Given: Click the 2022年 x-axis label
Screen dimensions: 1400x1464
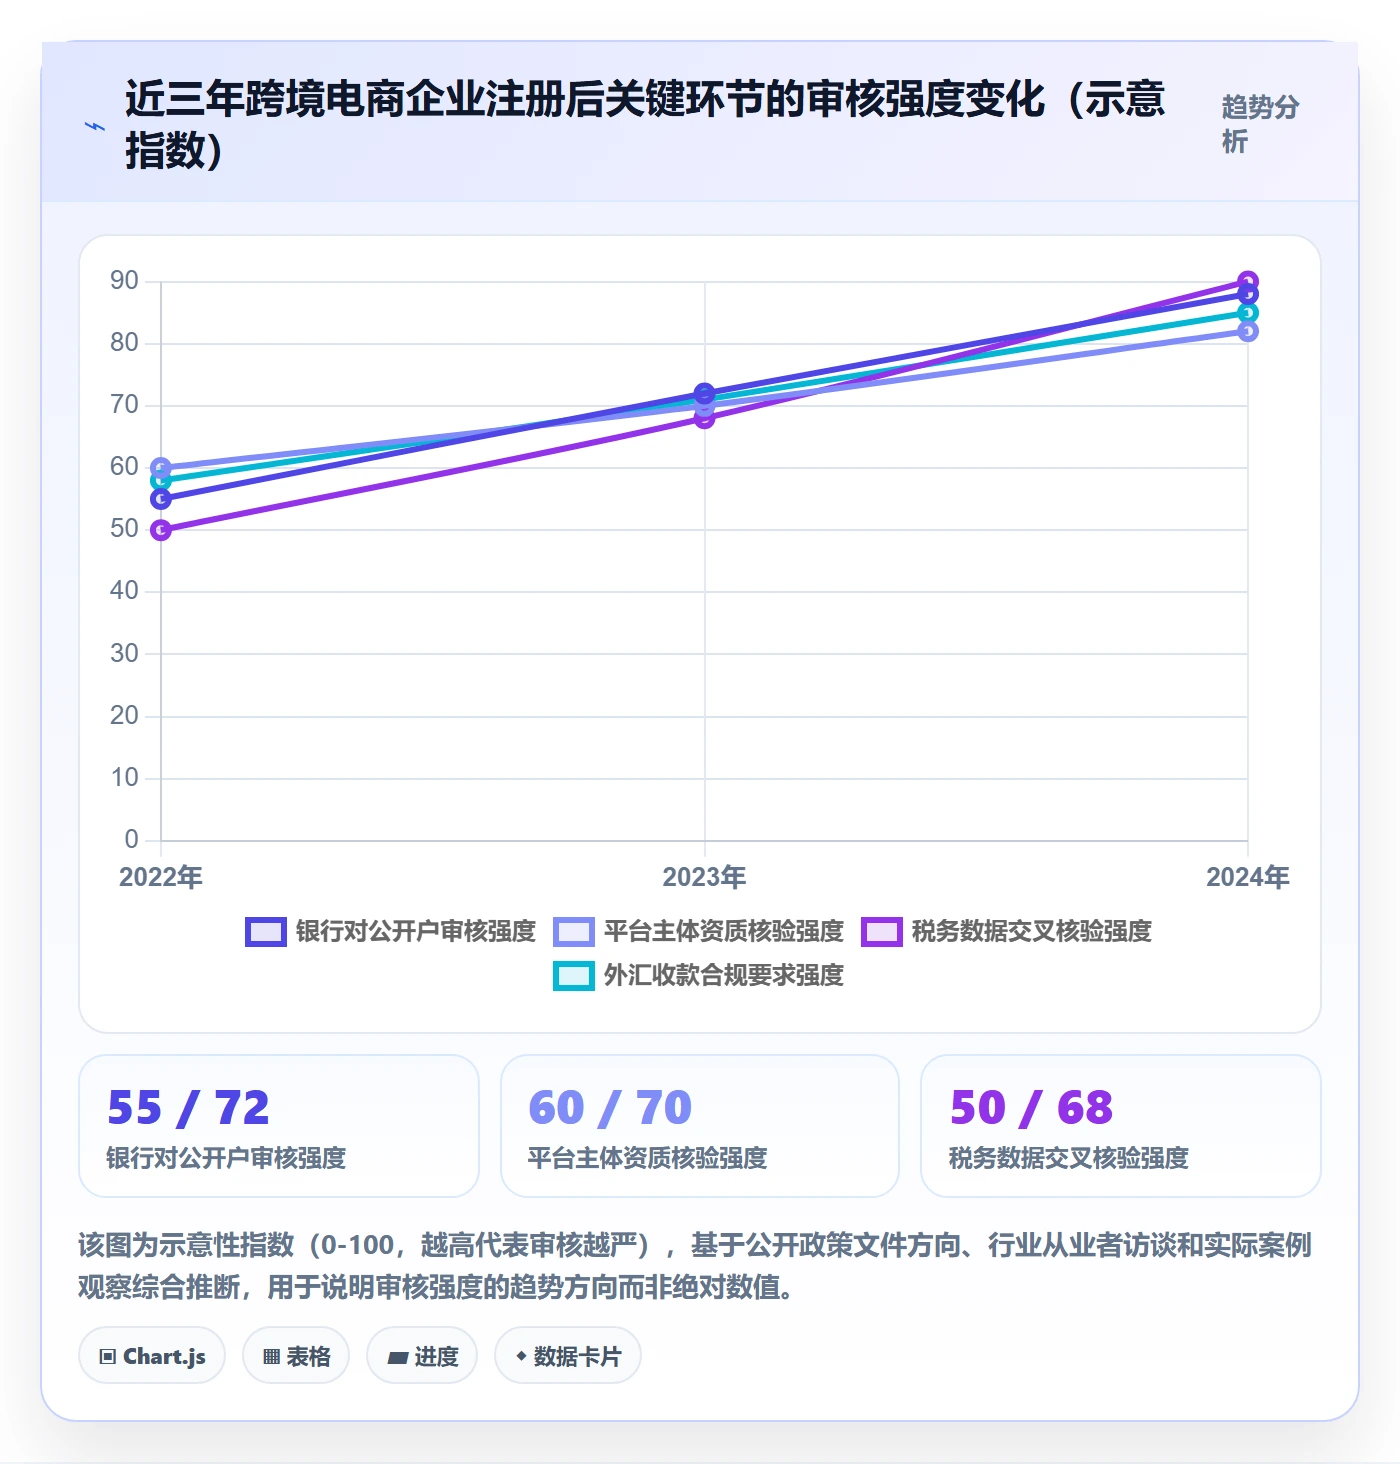Looking at the screenshot, I should (161, 877).
